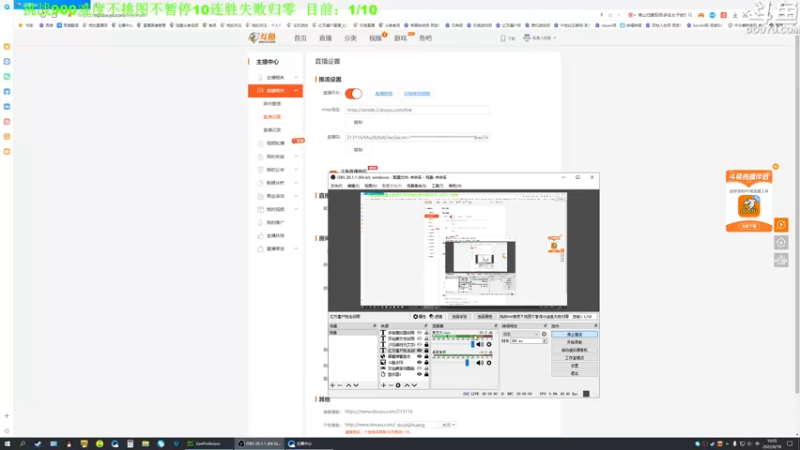Click the phone download icon in Douyu header
Viewport: 800px width, 450px height.
pyautogui.click(x=503, y=38)
